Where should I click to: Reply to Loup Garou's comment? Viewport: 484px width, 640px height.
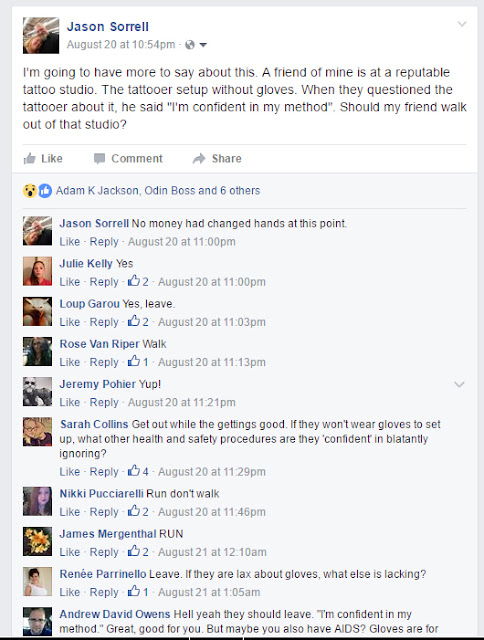click(104, 322)
